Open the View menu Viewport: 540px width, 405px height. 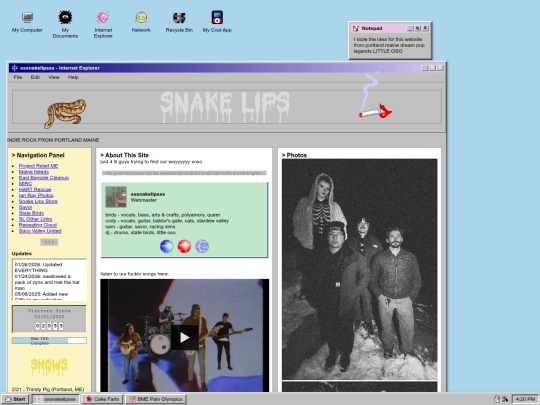[54, 77]
